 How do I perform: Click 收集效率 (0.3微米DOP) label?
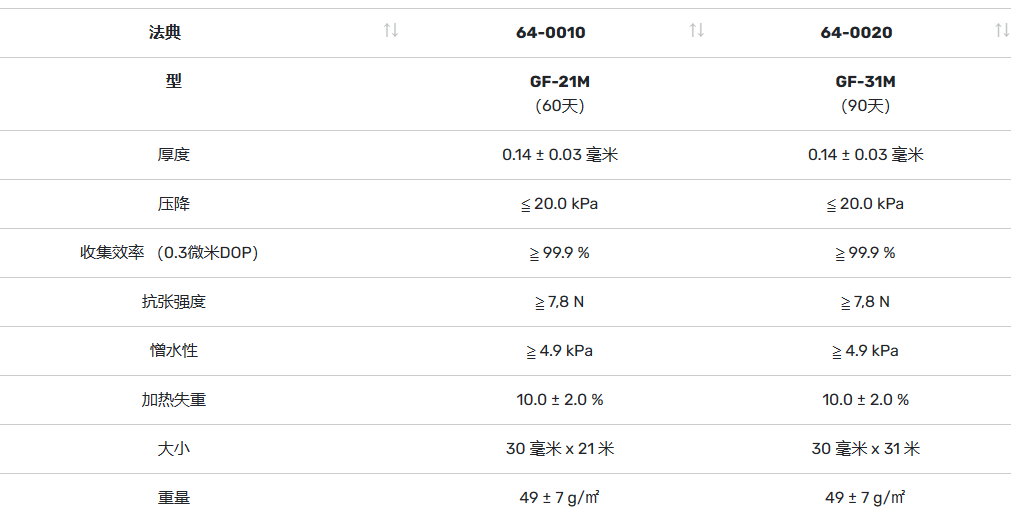pos(169,253)
